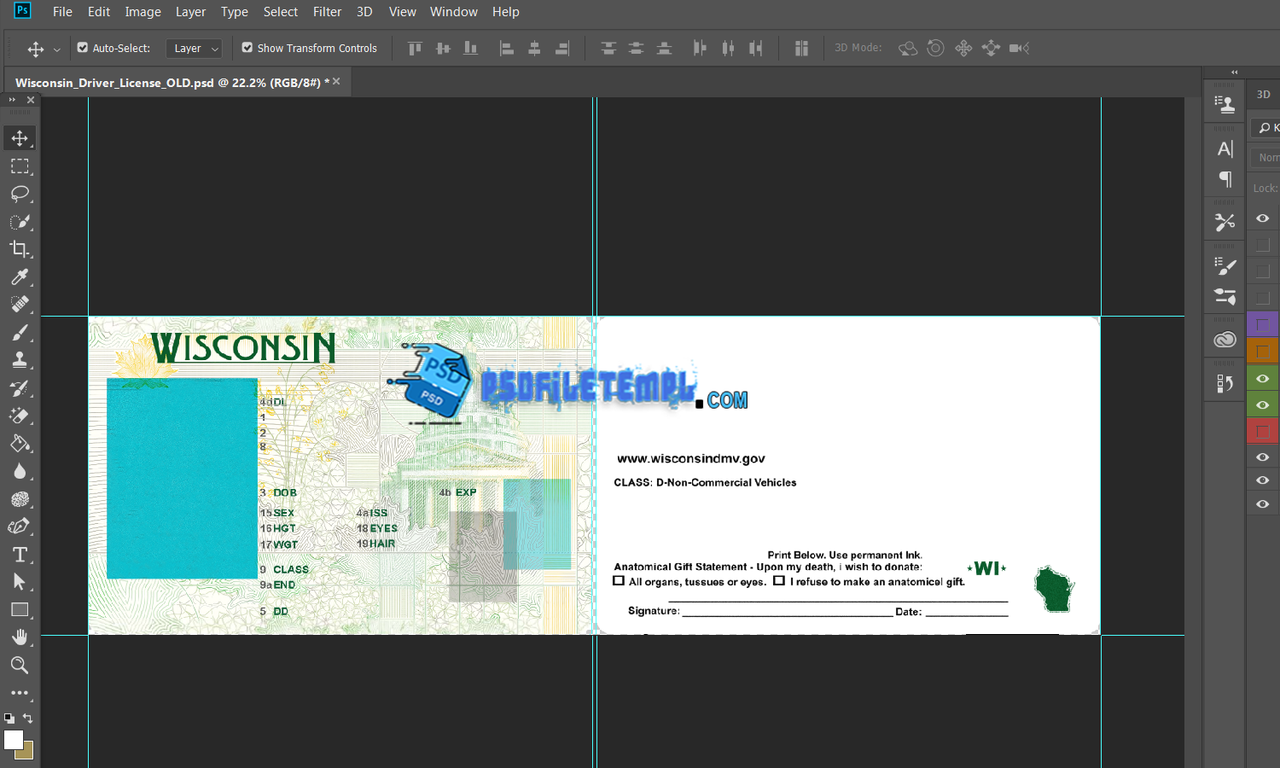Screen dimensions: 1280x768
Task: Show the red-labeled layer
Action: pyautogui.click(x=1263, y=432)
